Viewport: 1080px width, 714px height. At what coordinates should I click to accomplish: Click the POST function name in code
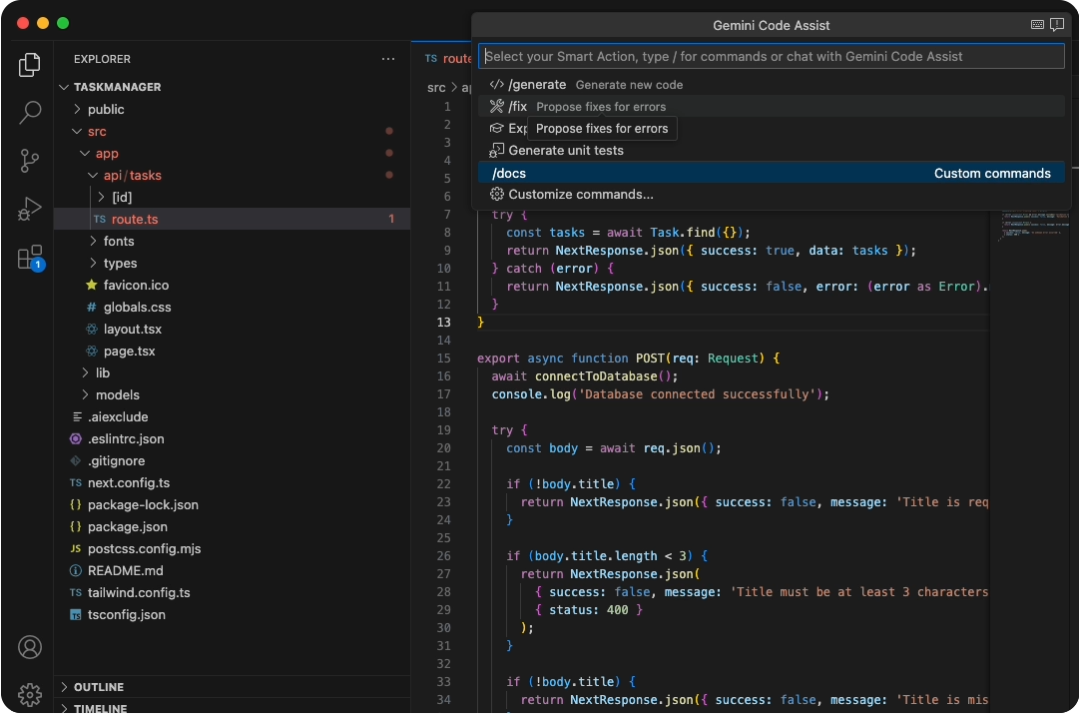pyautogui.click(x=650, y=358)
